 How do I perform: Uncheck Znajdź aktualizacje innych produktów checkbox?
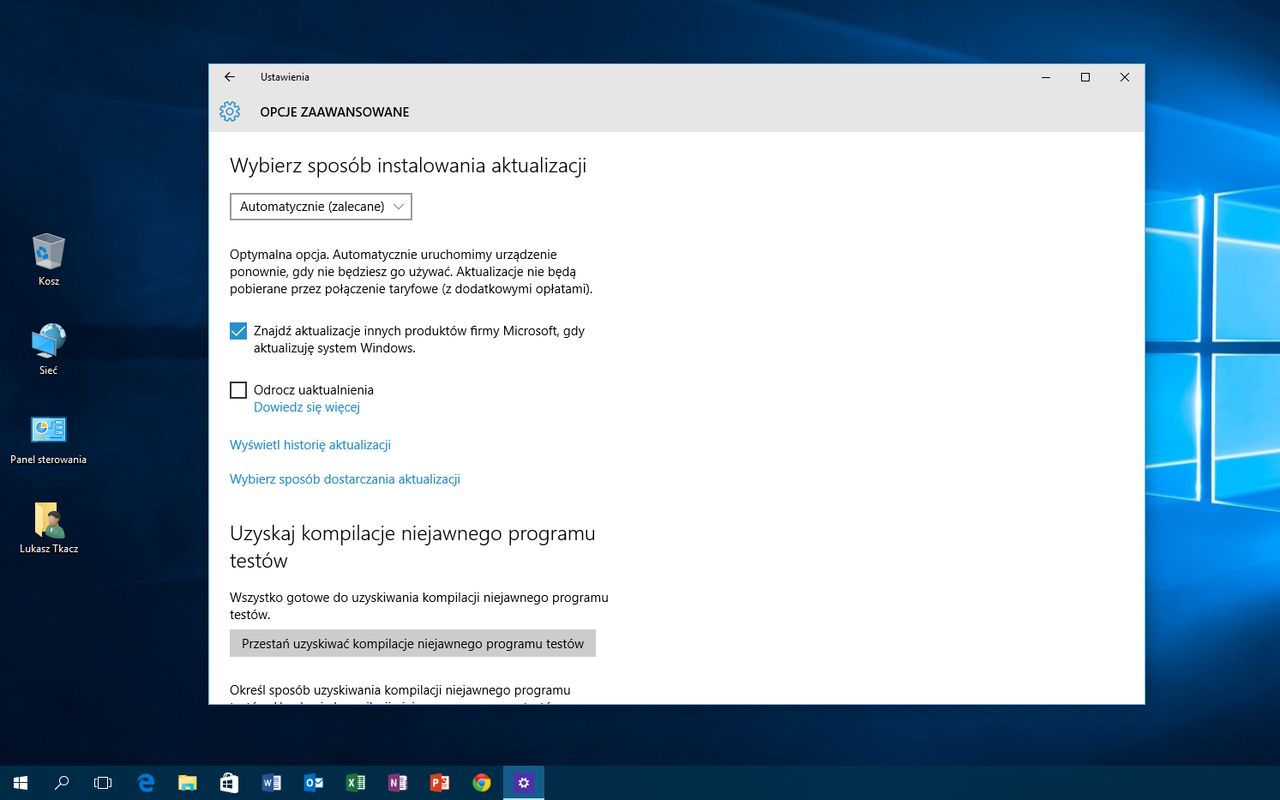[238, 331]
